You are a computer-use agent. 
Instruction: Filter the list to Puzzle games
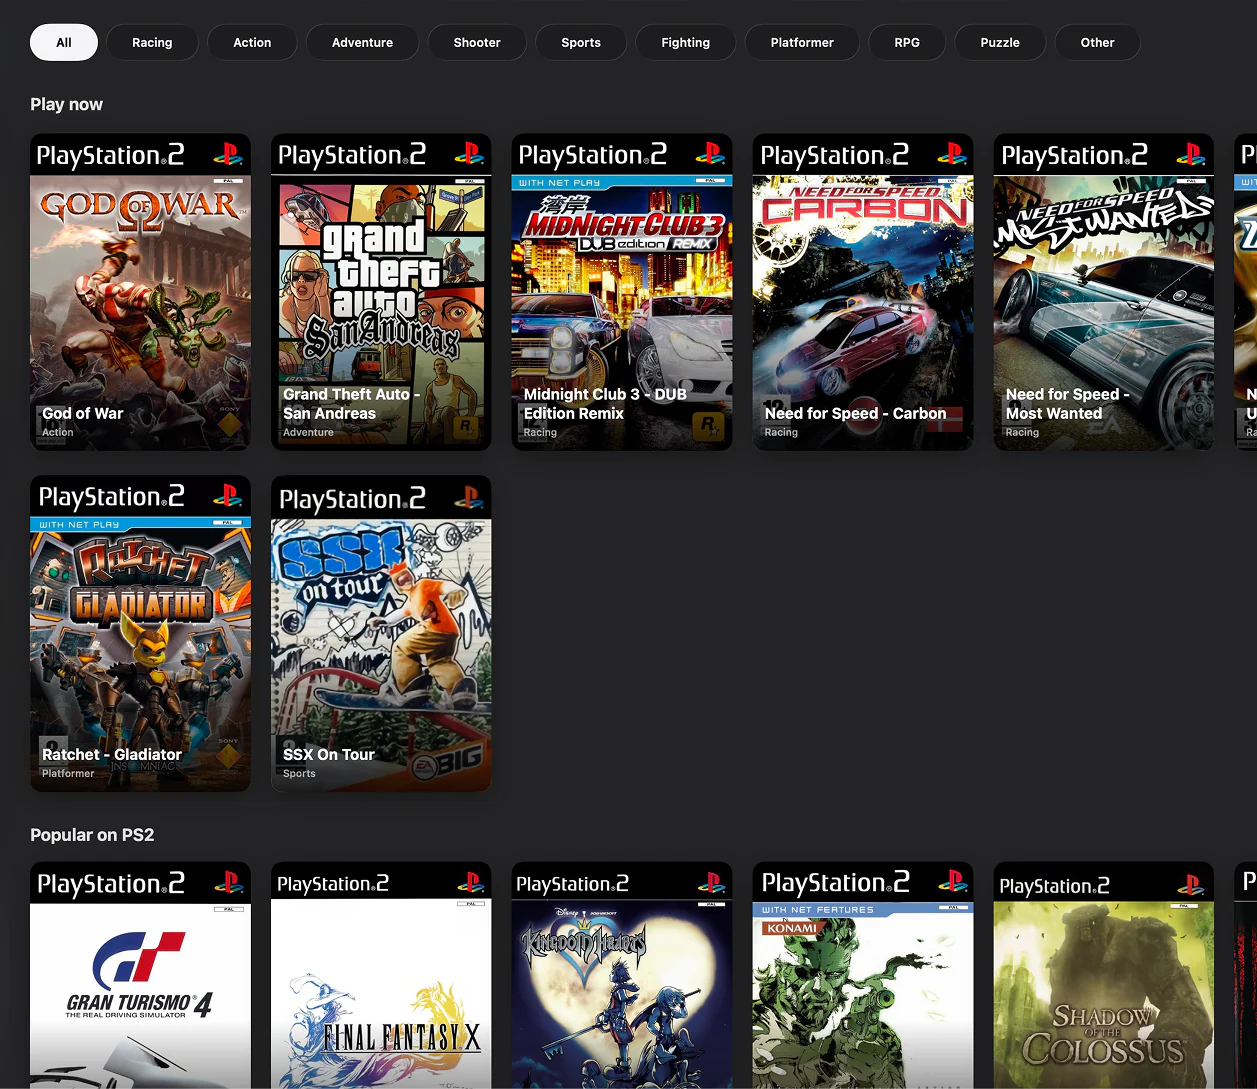tap(1000, 42)
